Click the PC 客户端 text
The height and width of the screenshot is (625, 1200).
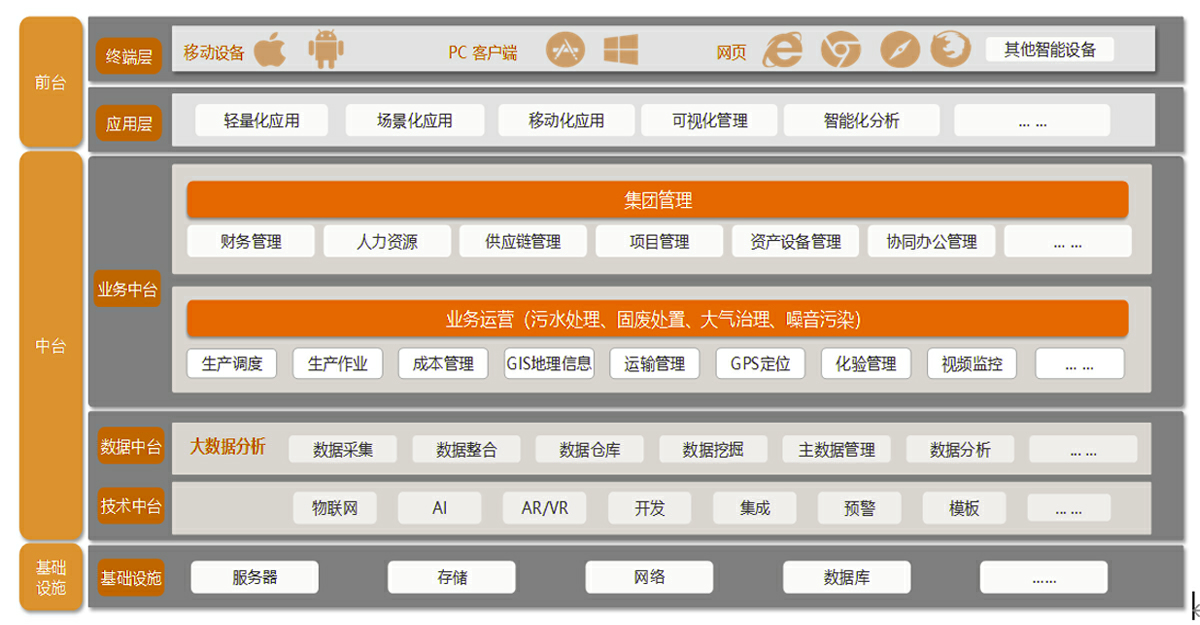483,52
